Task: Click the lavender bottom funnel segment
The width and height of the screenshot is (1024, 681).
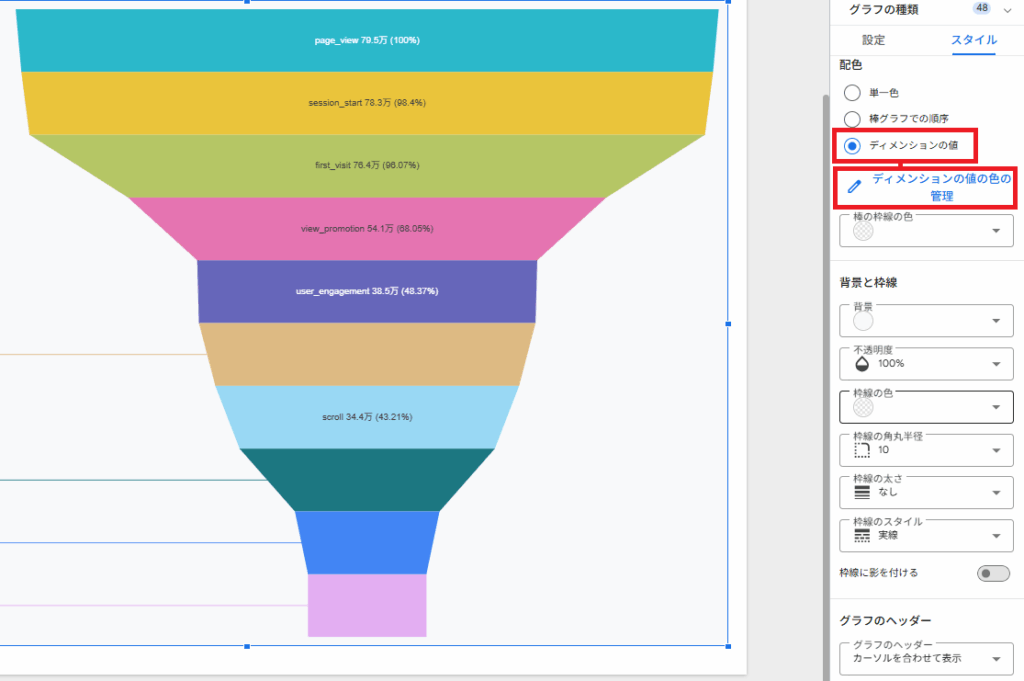Action: tap(367, 605)
